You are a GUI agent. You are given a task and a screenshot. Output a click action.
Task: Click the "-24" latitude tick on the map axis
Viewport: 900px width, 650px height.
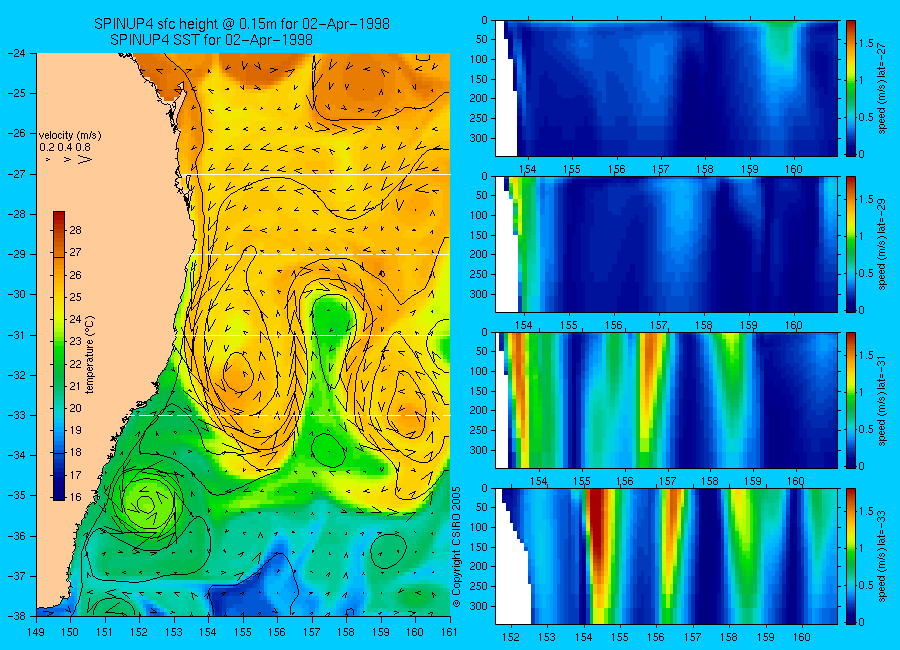(x=17, y=53)
